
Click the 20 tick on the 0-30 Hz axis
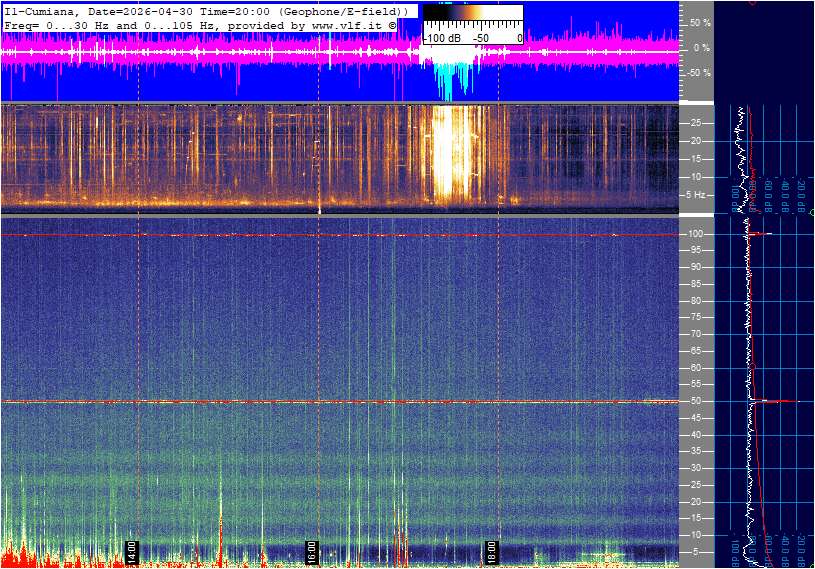point(695,141)
